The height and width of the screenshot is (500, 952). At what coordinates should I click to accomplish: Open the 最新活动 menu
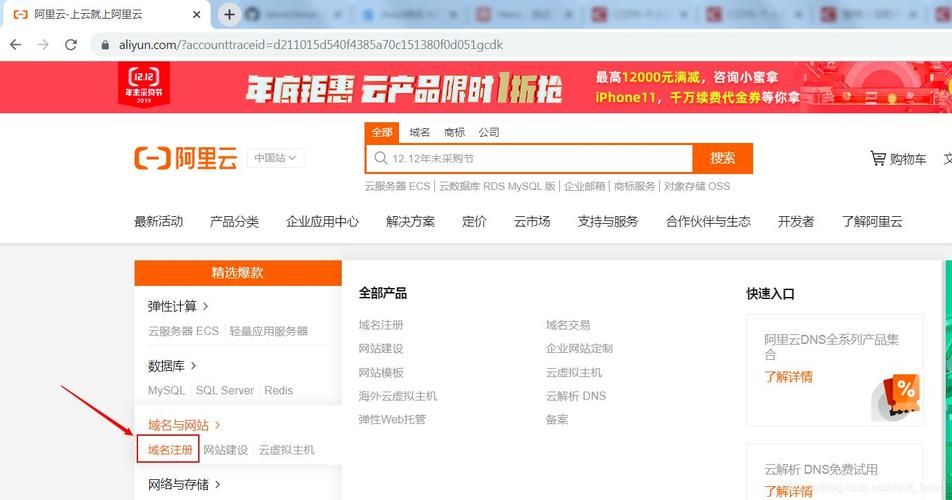[x=158, y=221]
